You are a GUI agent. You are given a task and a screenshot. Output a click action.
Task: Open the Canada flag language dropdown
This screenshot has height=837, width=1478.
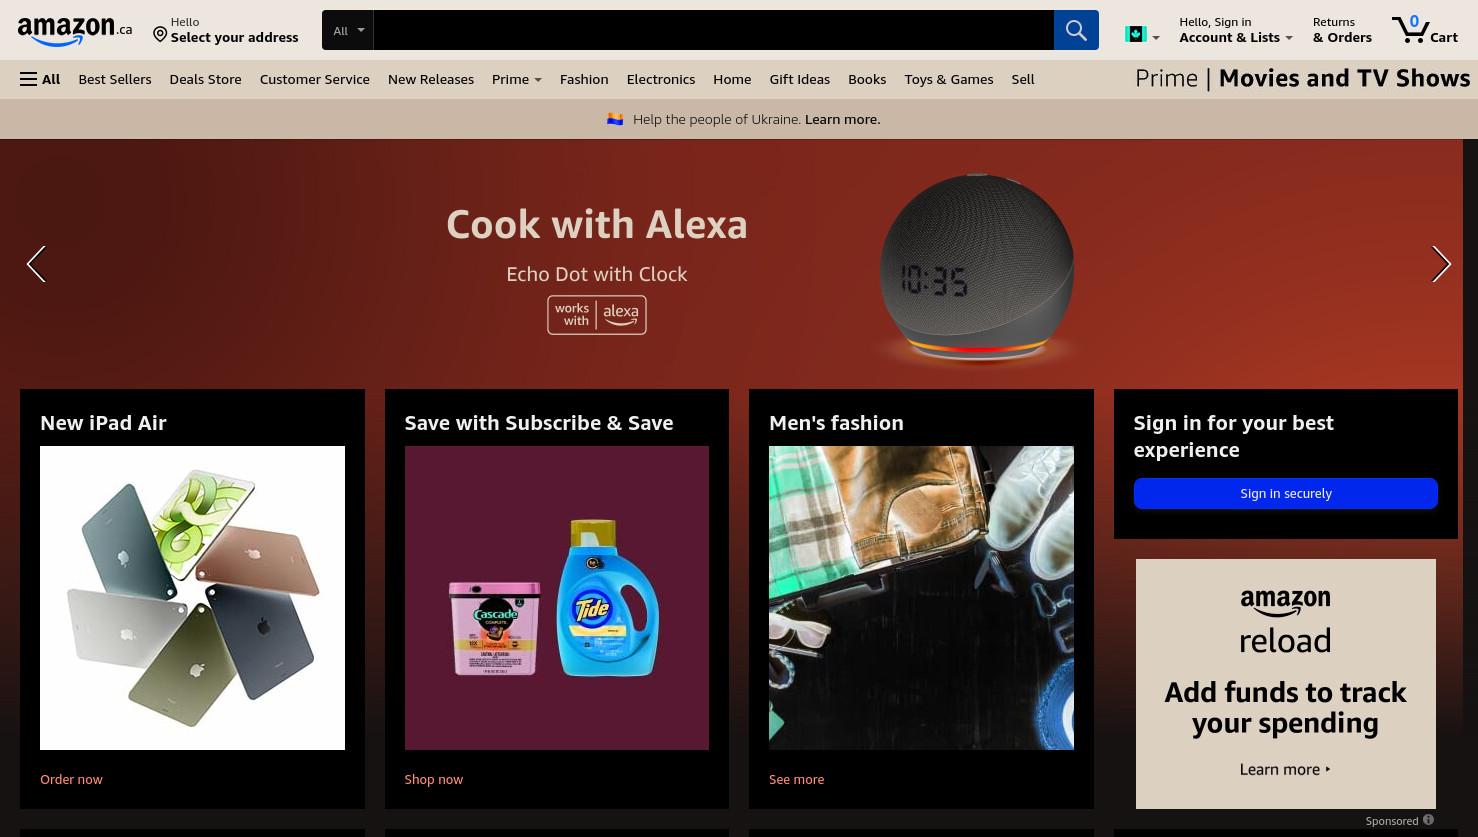click(x=1142, y=35)
